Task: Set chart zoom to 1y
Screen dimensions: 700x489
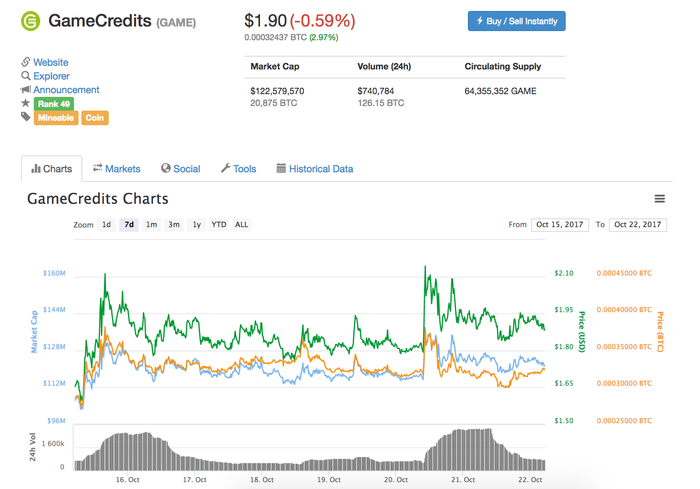Action: [196, 225]
